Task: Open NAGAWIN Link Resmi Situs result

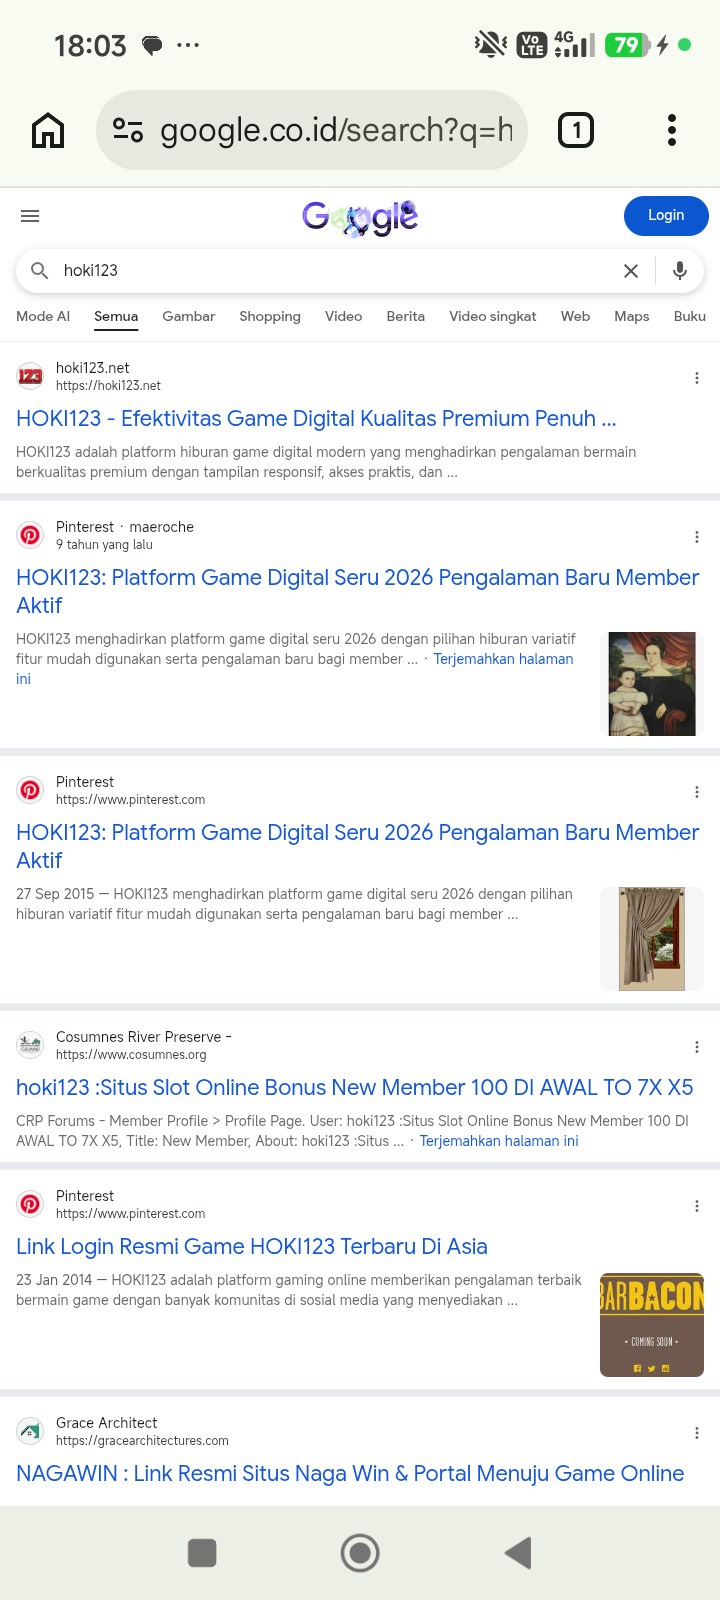Action: (x=350, y=1473)
